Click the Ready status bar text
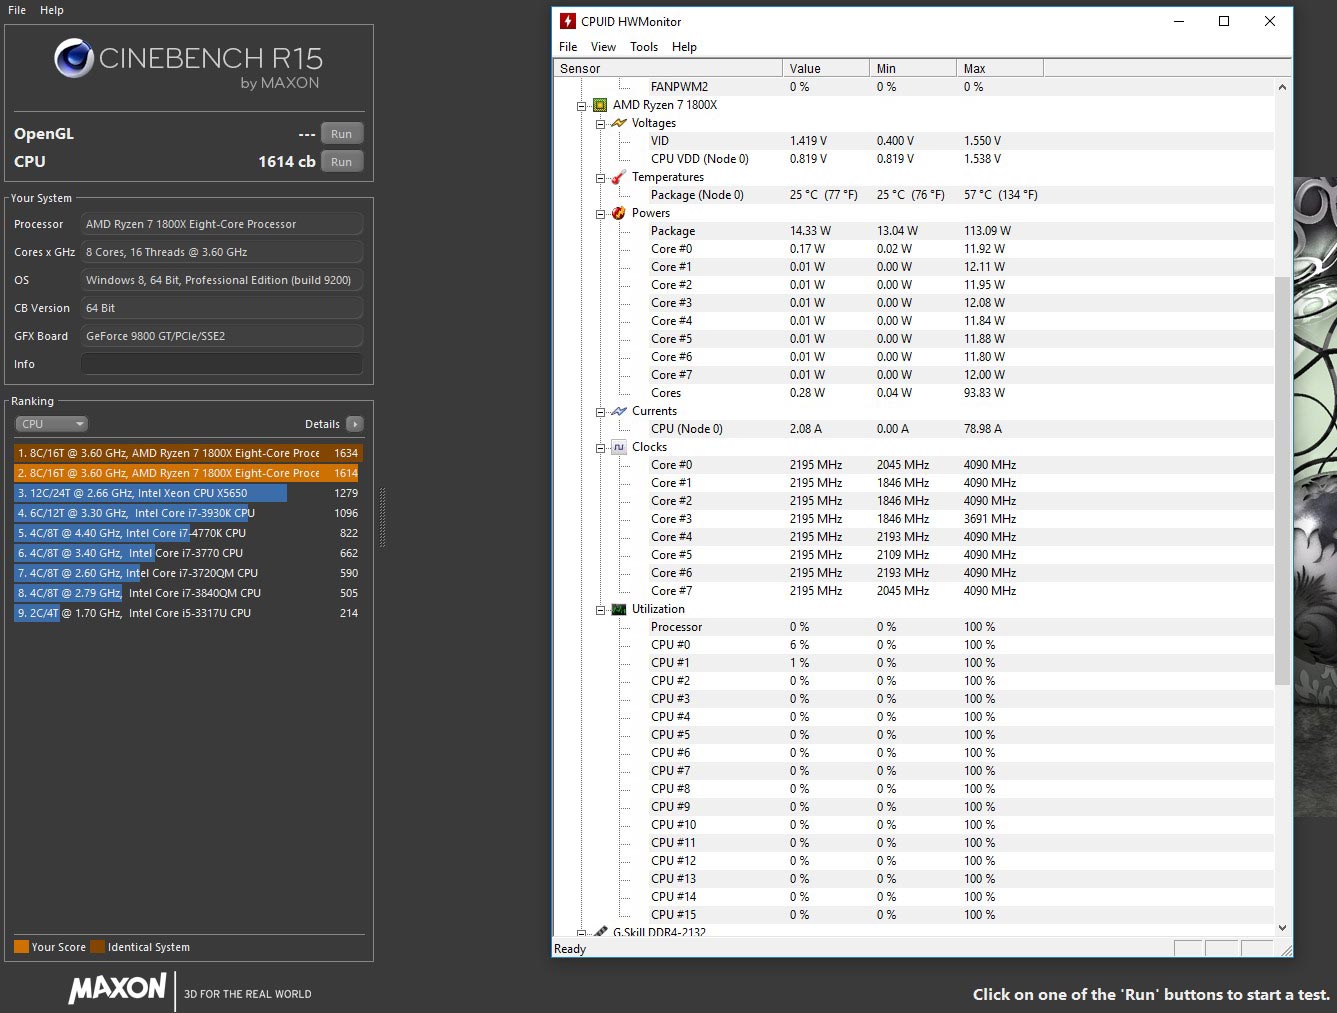 pos(570,949)
